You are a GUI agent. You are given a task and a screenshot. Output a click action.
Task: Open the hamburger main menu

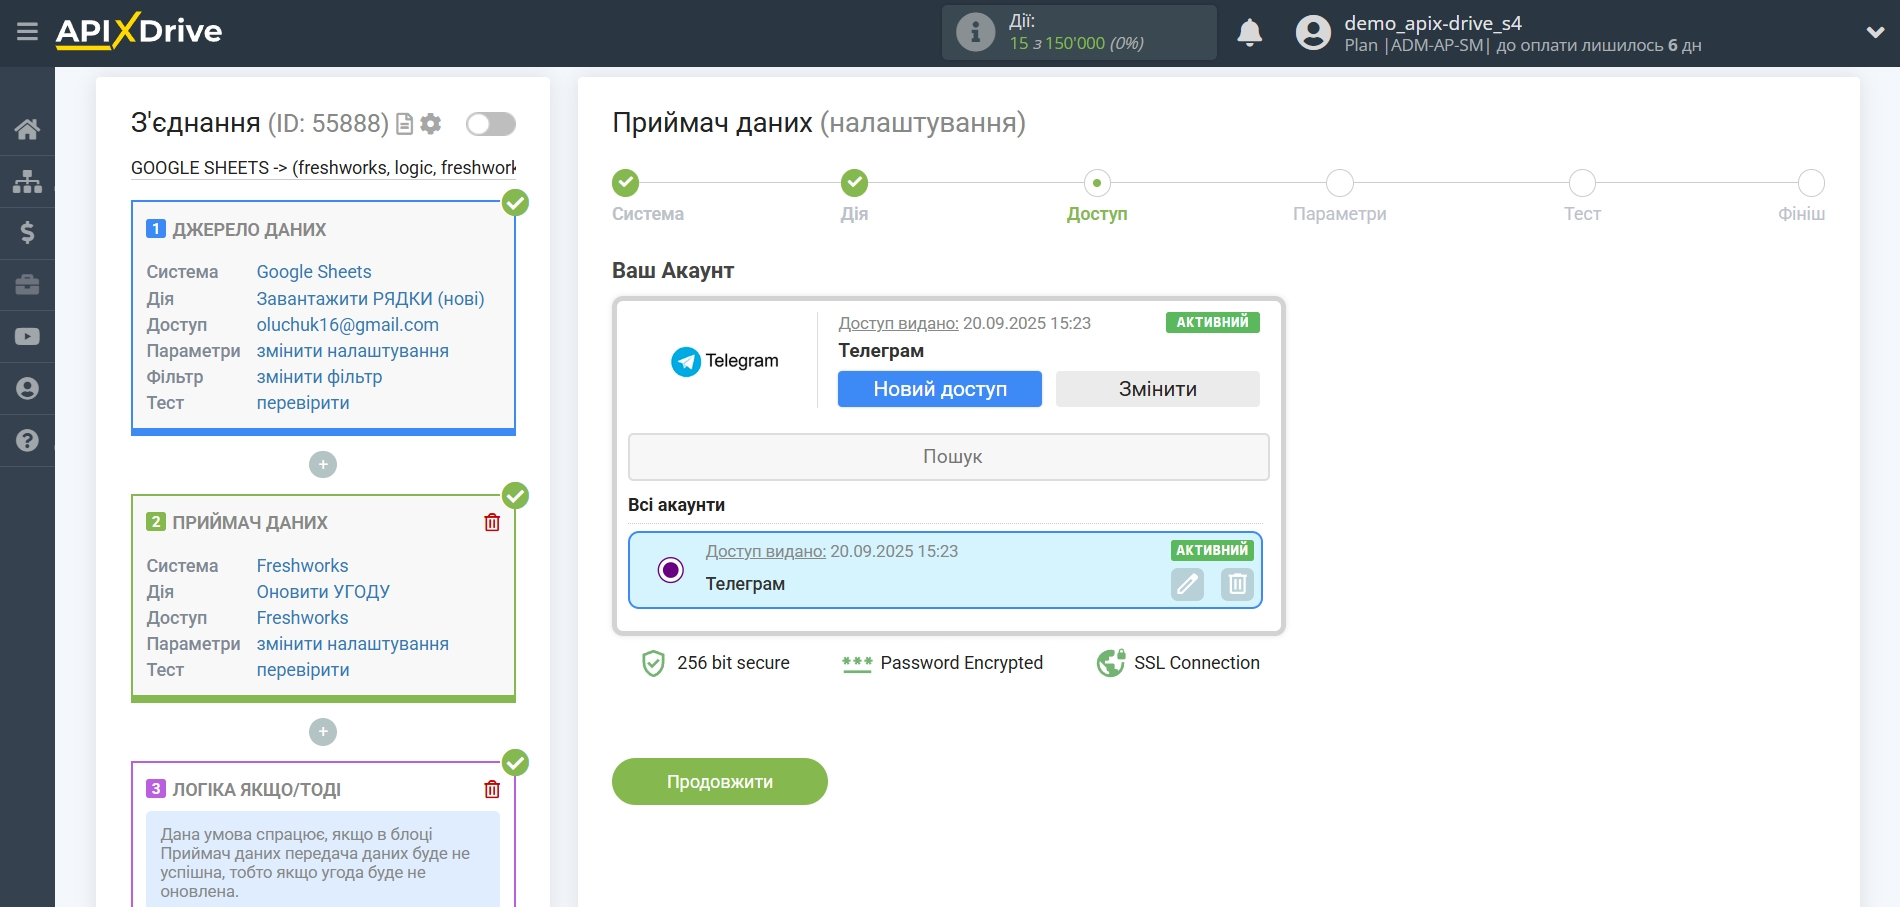(27, 32)
